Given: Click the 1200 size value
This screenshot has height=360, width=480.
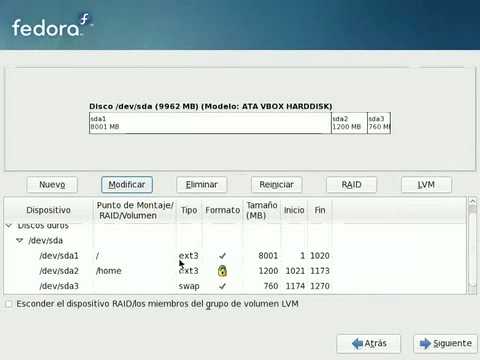Looking at the screenshot, I should [268, 271].
